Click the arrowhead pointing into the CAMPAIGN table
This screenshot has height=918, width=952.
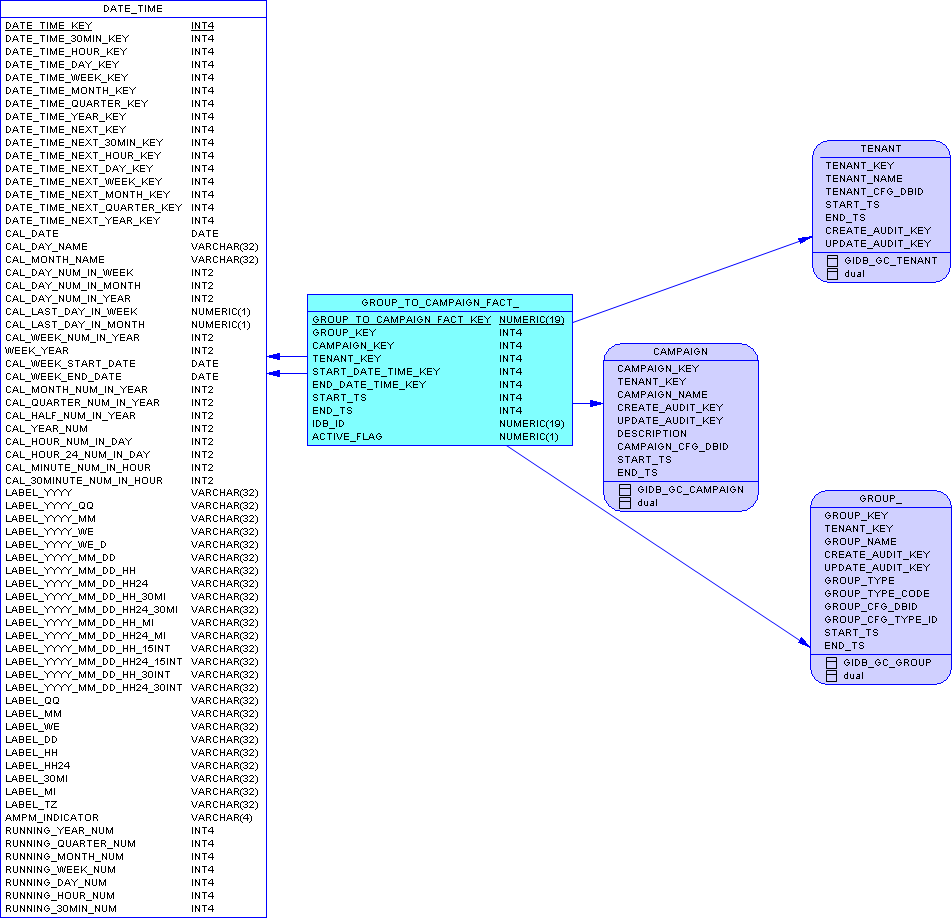pos(596,404)
